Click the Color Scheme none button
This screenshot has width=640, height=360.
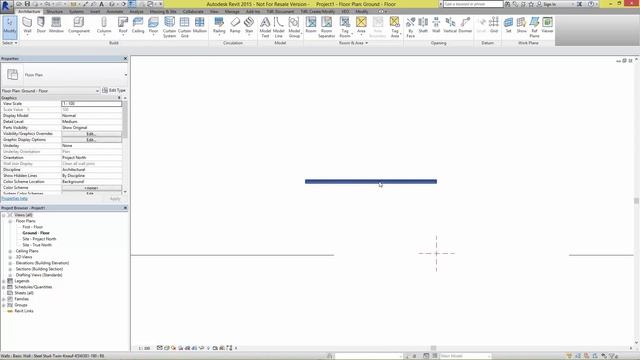coord(91,188)
